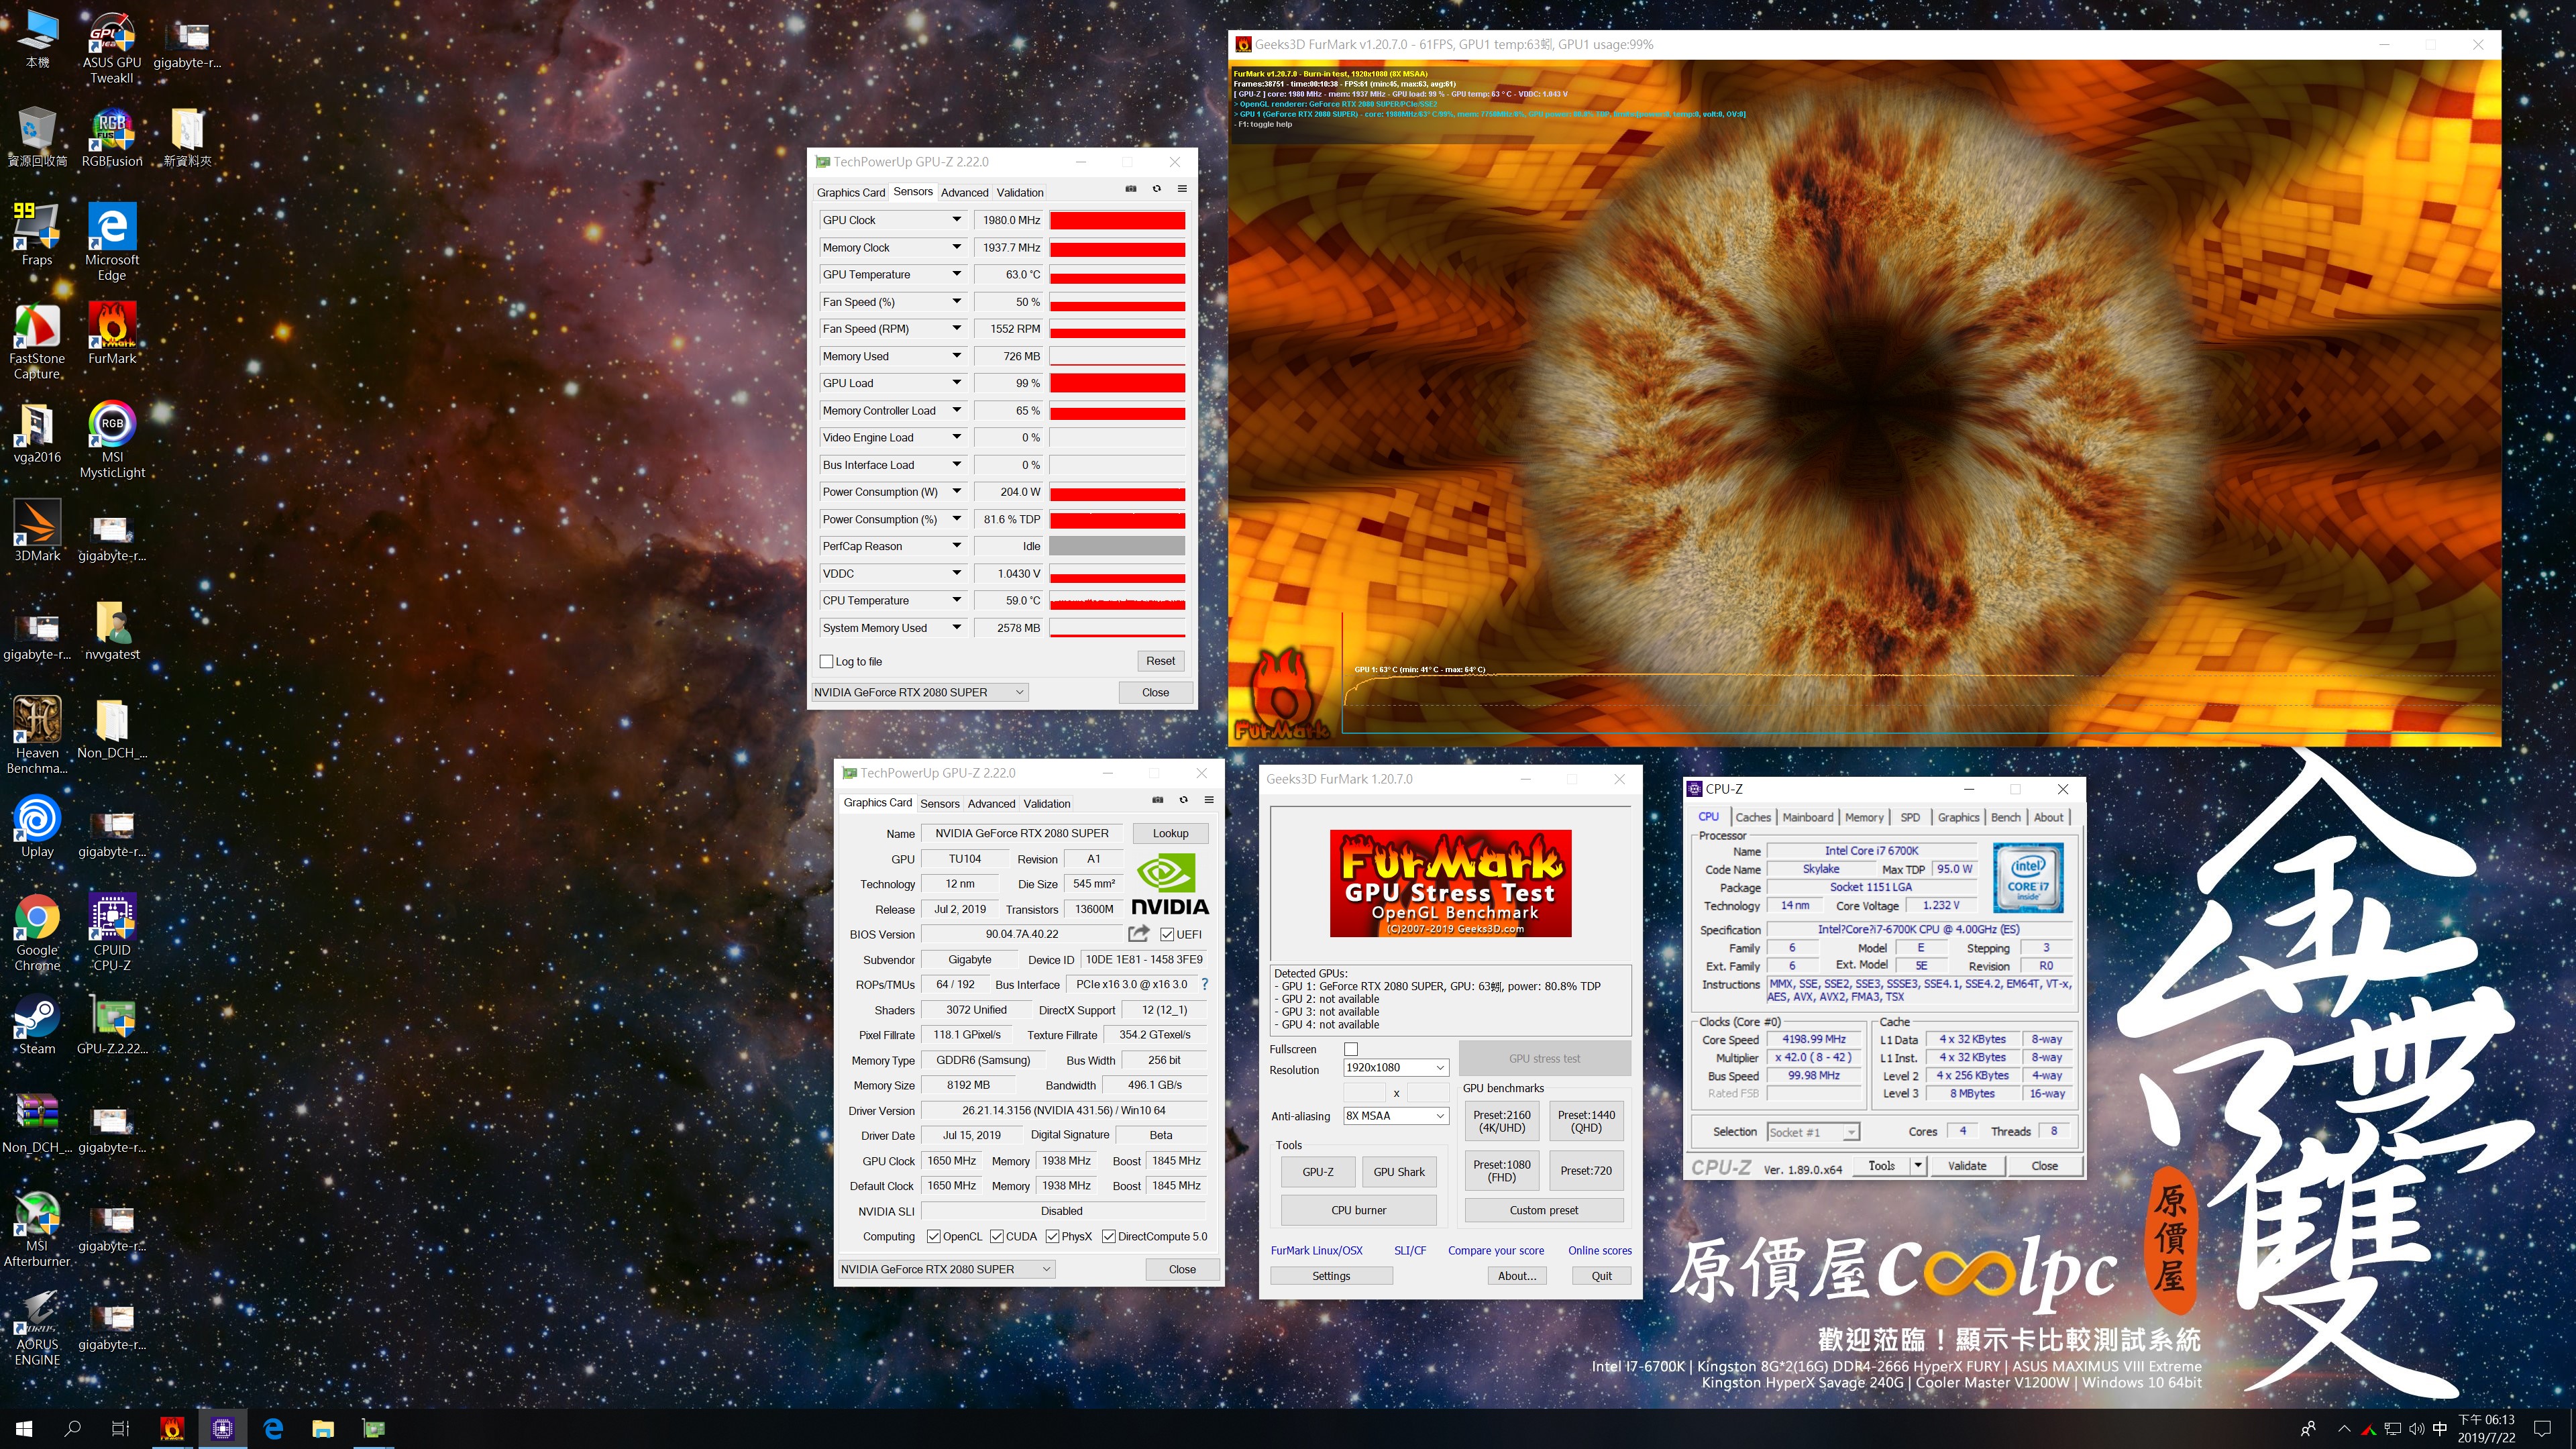Open the hamburger menu in GPU-Z Sensors window
The image size is (2576, 1449).
click(x=1182, y=189)
